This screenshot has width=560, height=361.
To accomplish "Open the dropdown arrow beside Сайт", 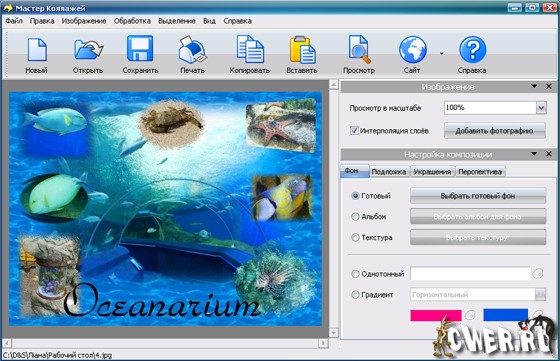I will [441, 54].
